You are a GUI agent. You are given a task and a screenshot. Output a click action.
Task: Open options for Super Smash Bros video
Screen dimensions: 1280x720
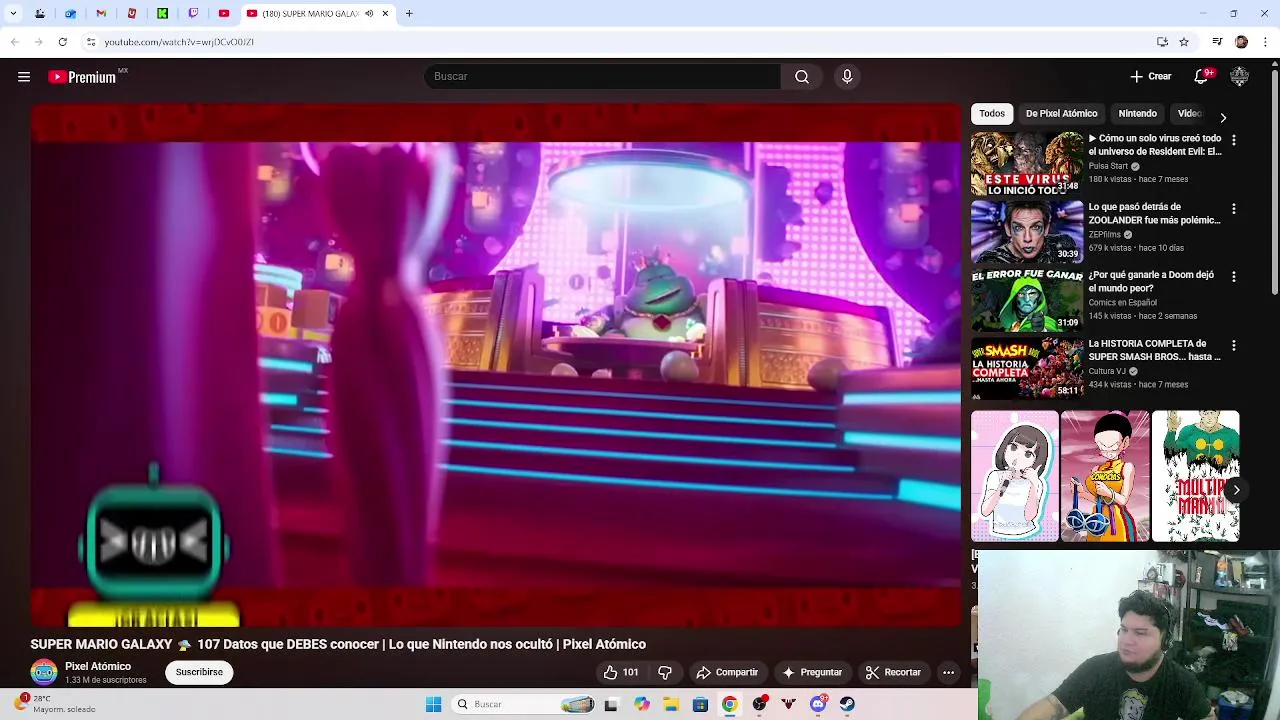(x=1233, y=345)
